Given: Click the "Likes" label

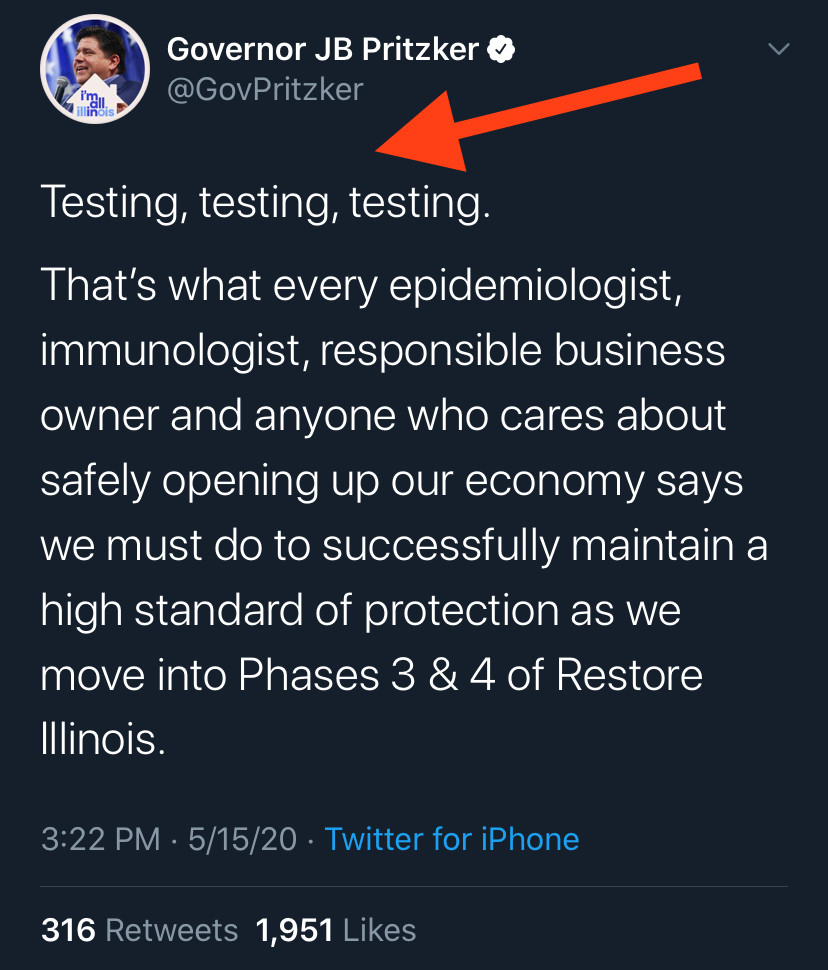Looking at the screenshot, I should 379,930.
